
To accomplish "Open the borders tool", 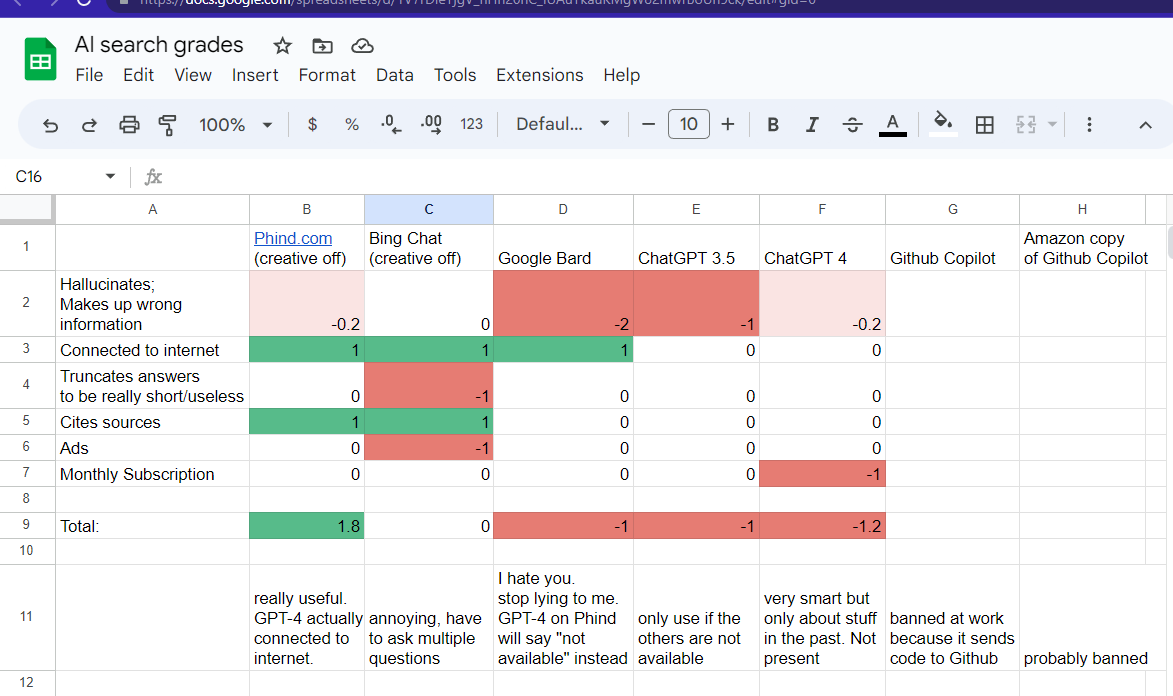I will [x=984, y=124].
